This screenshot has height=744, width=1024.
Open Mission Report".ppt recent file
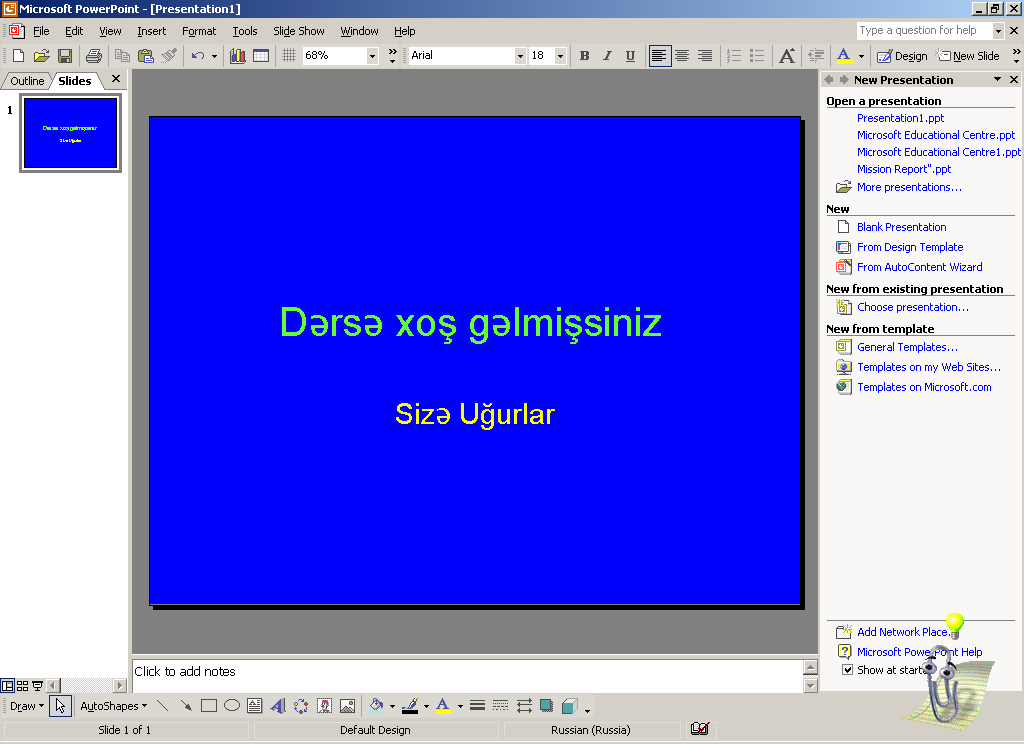pyautogui.click(x=904, y=169)
